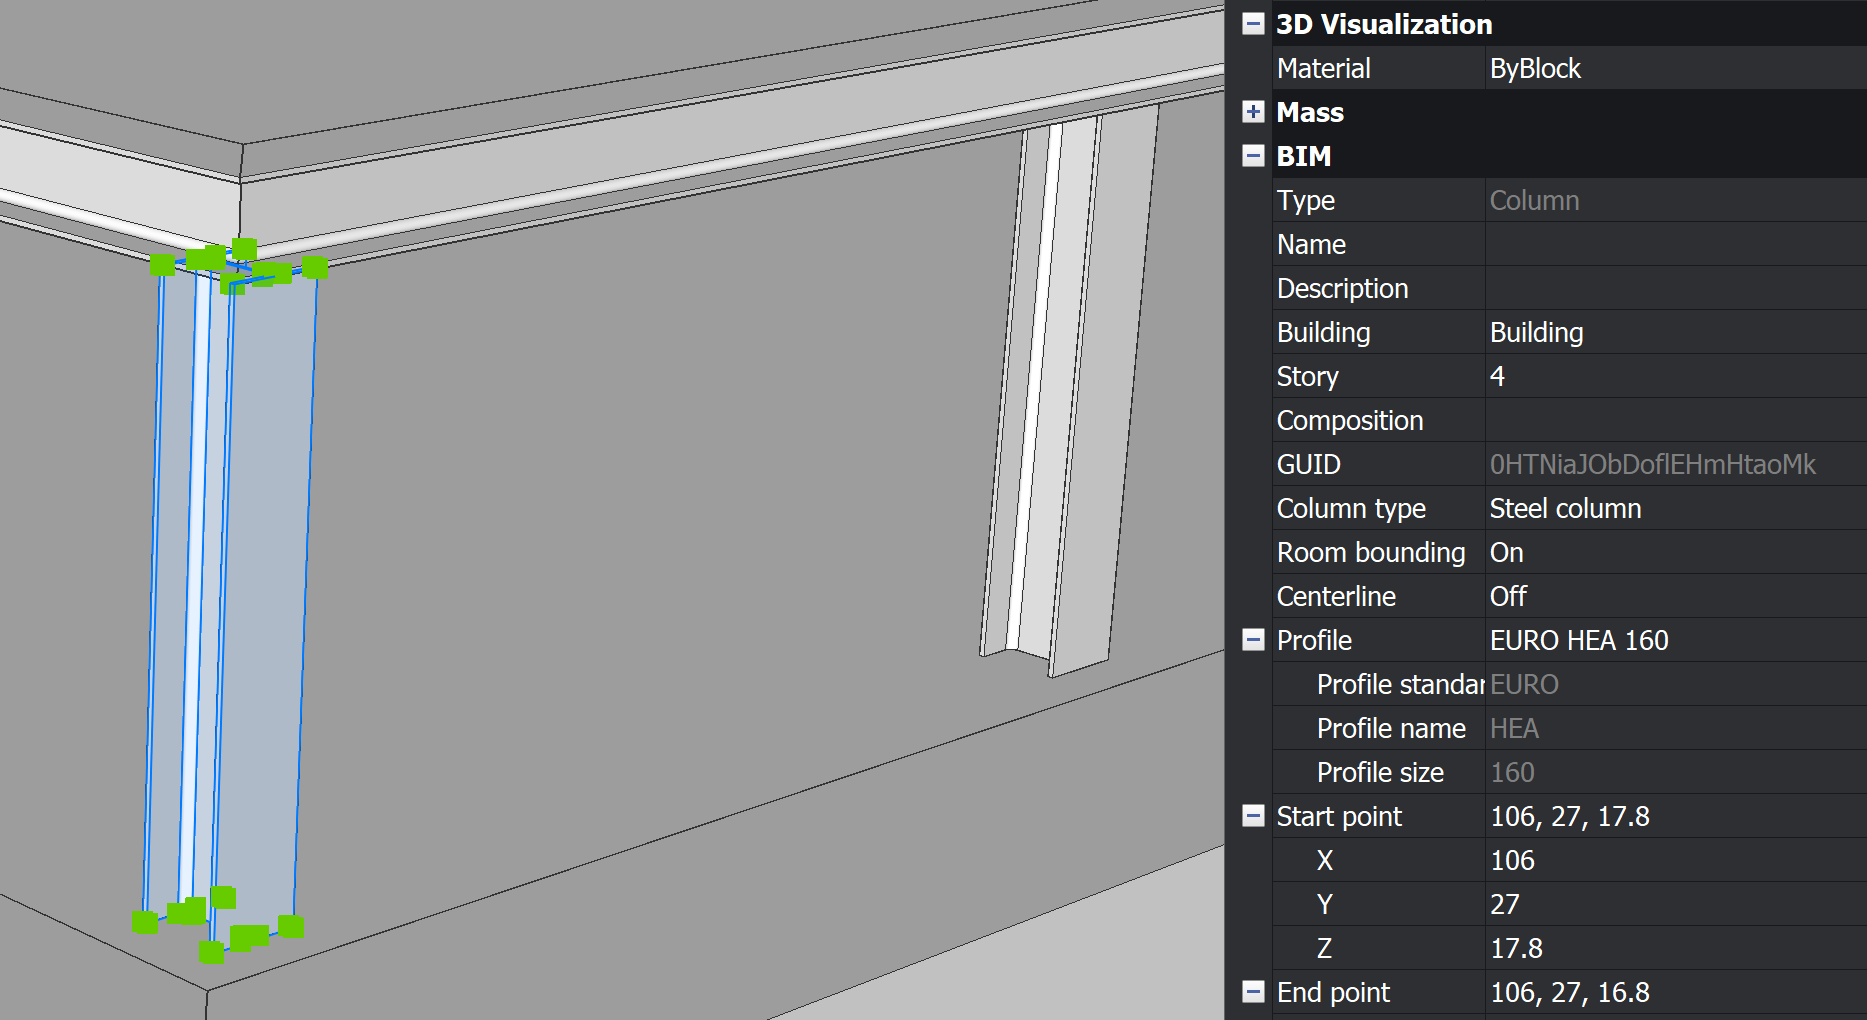
Task: Open the Material ByBlock dropdown
Action: 1674,68
